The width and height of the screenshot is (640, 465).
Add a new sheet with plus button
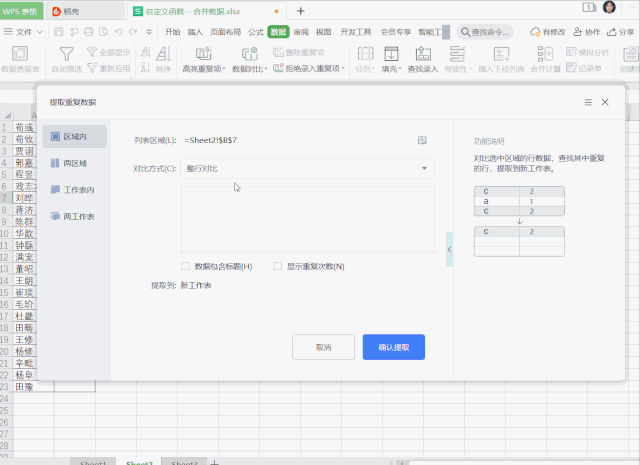pyautogui.click(x=214, y=463)
